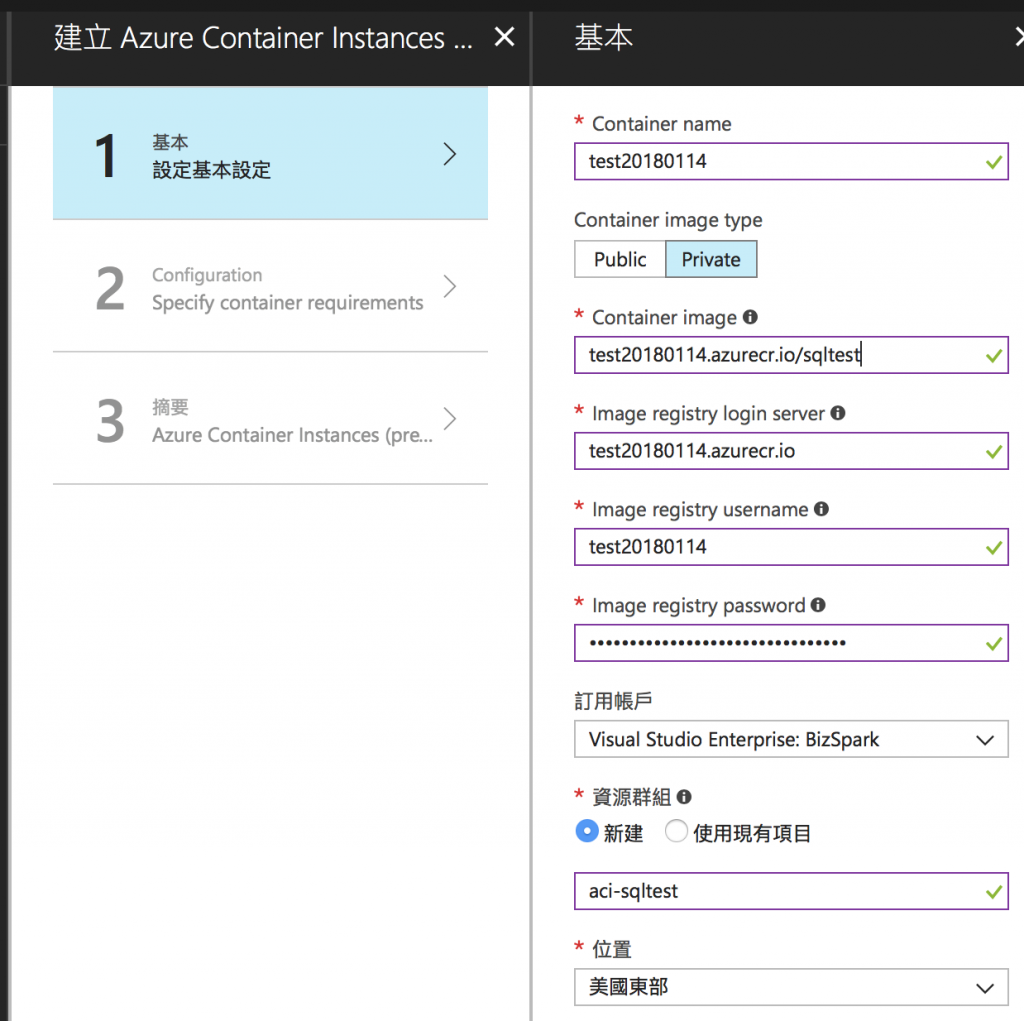Click green checkmark in Container name field

tap(994, 162)
